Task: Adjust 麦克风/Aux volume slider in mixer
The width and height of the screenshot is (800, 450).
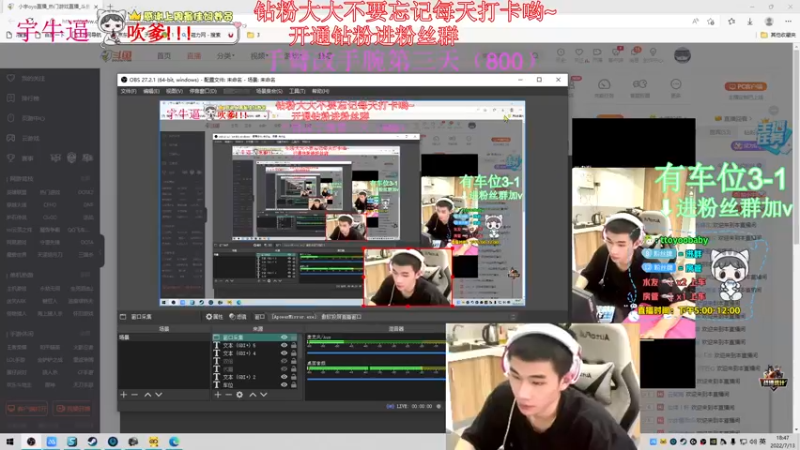Action: click(x=377, y=353)
